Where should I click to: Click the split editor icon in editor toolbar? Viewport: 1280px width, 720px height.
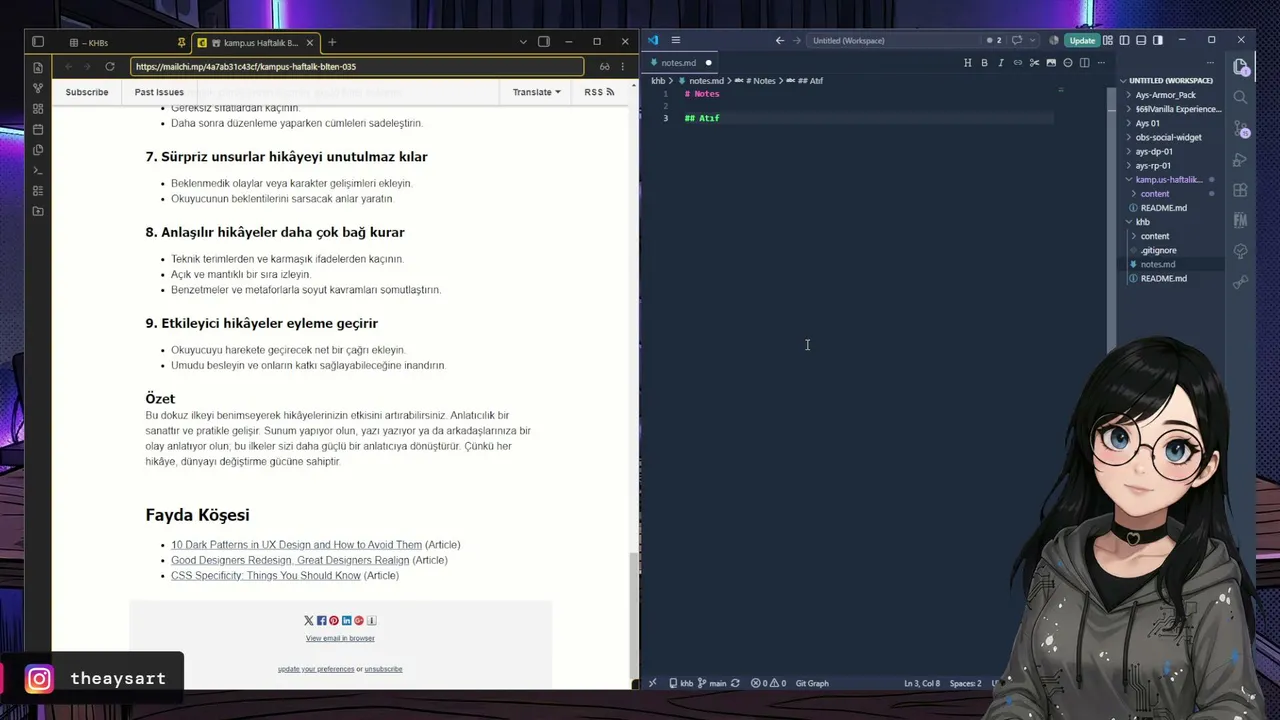pos(1085,63)
